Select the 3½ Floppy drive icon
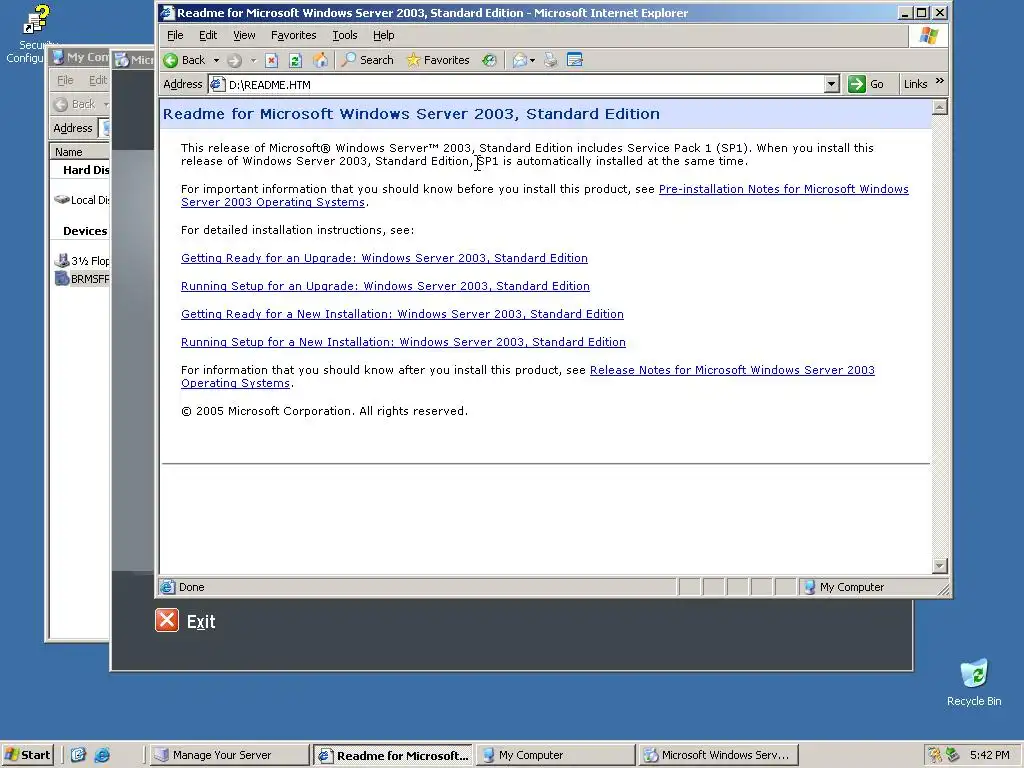The height and width of the screenshot is (768, 1024). 62,261
